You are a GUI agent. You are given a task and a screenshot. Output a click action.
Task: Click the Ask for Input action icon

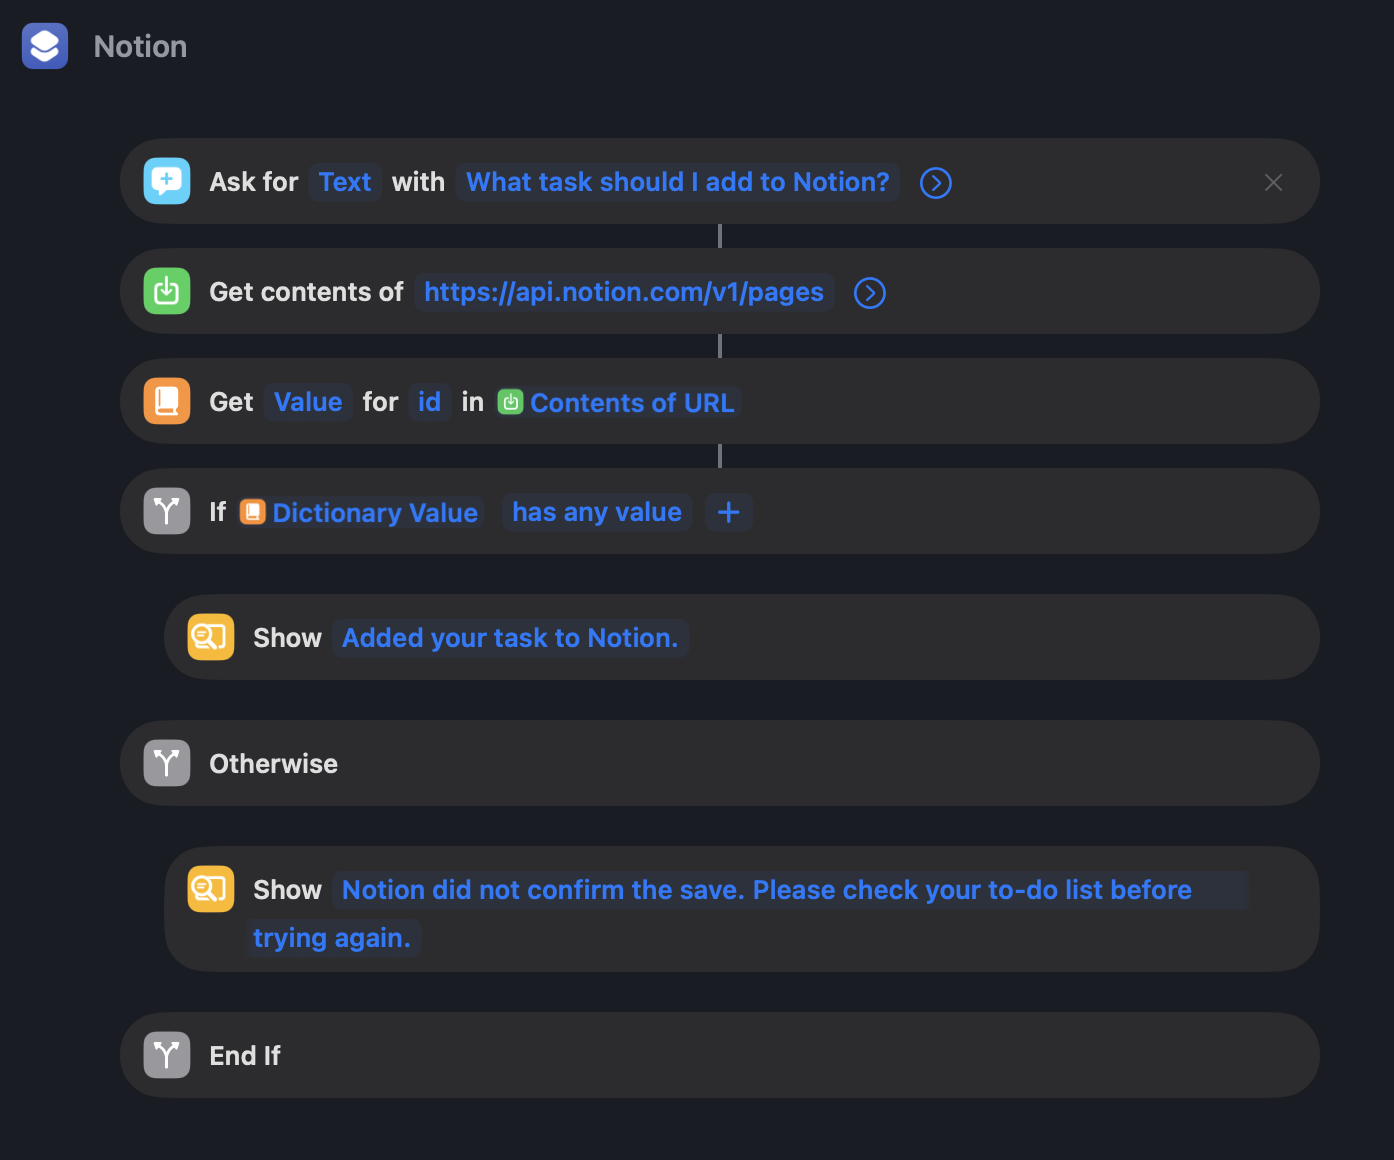(167, 181)
